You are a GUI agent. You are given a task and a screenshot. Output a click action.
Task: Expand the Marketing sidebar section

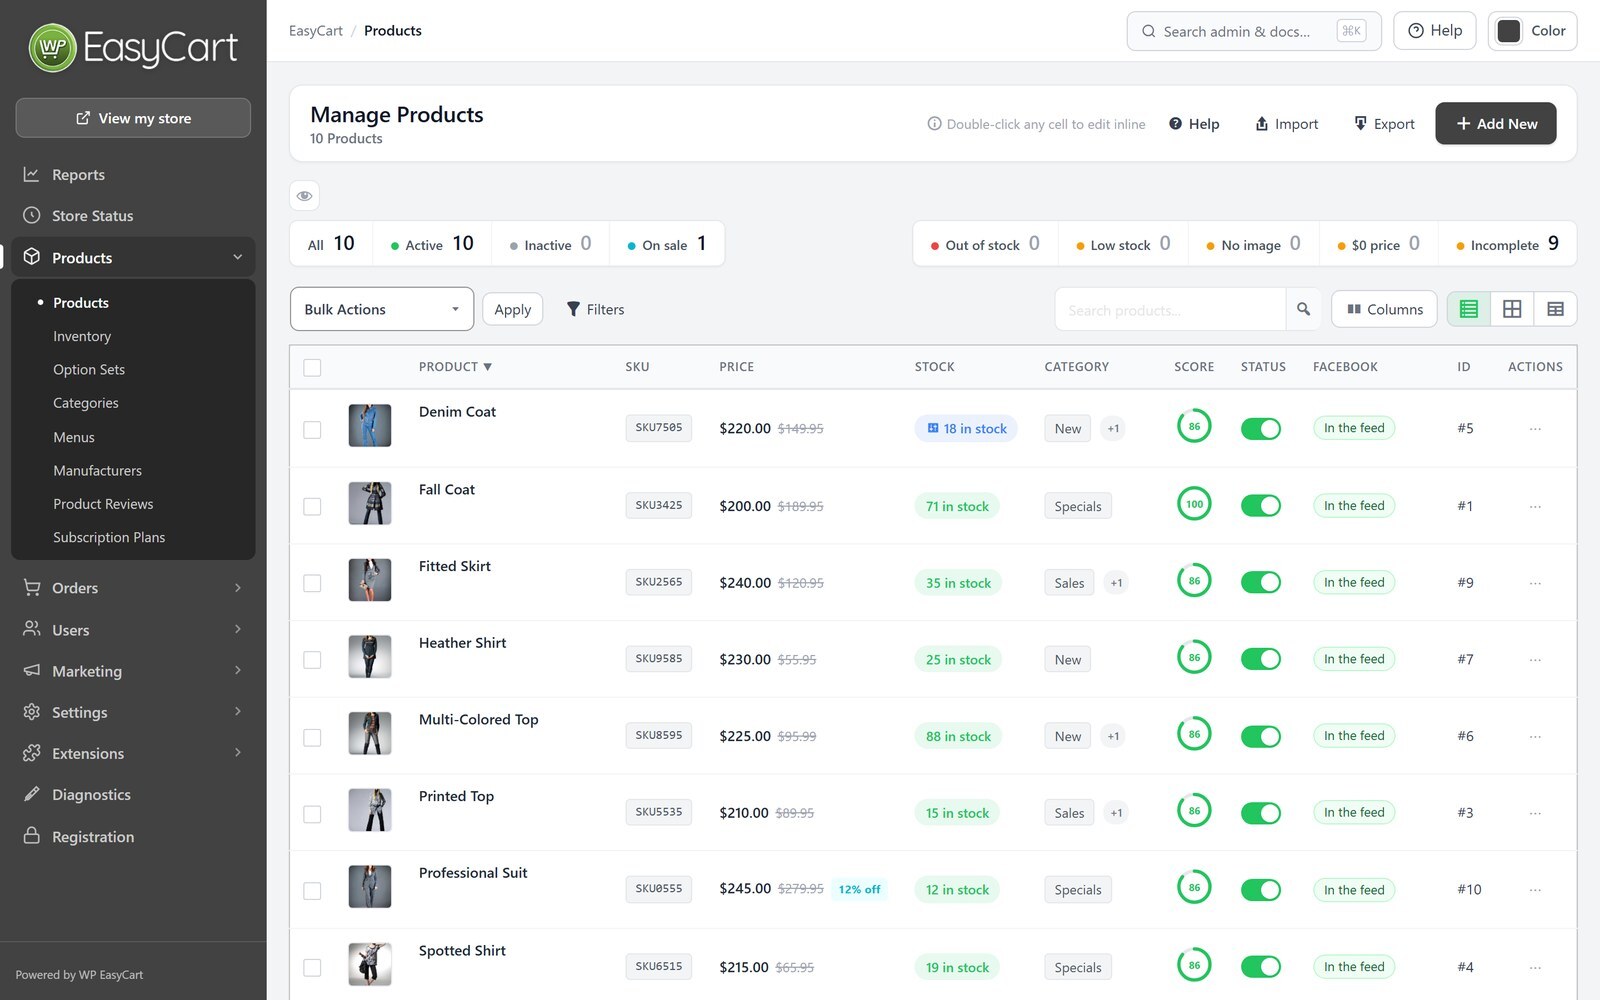[133, 671]
